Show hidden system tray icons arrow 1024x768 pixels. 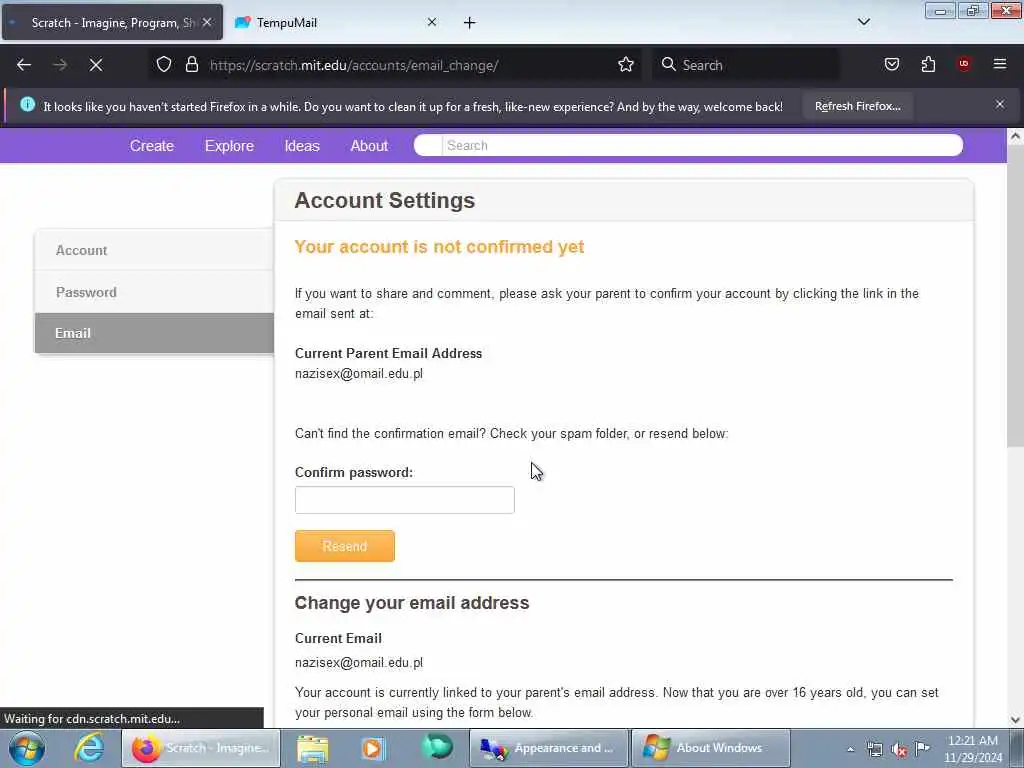pyautogui.click(x=850, y=750)
